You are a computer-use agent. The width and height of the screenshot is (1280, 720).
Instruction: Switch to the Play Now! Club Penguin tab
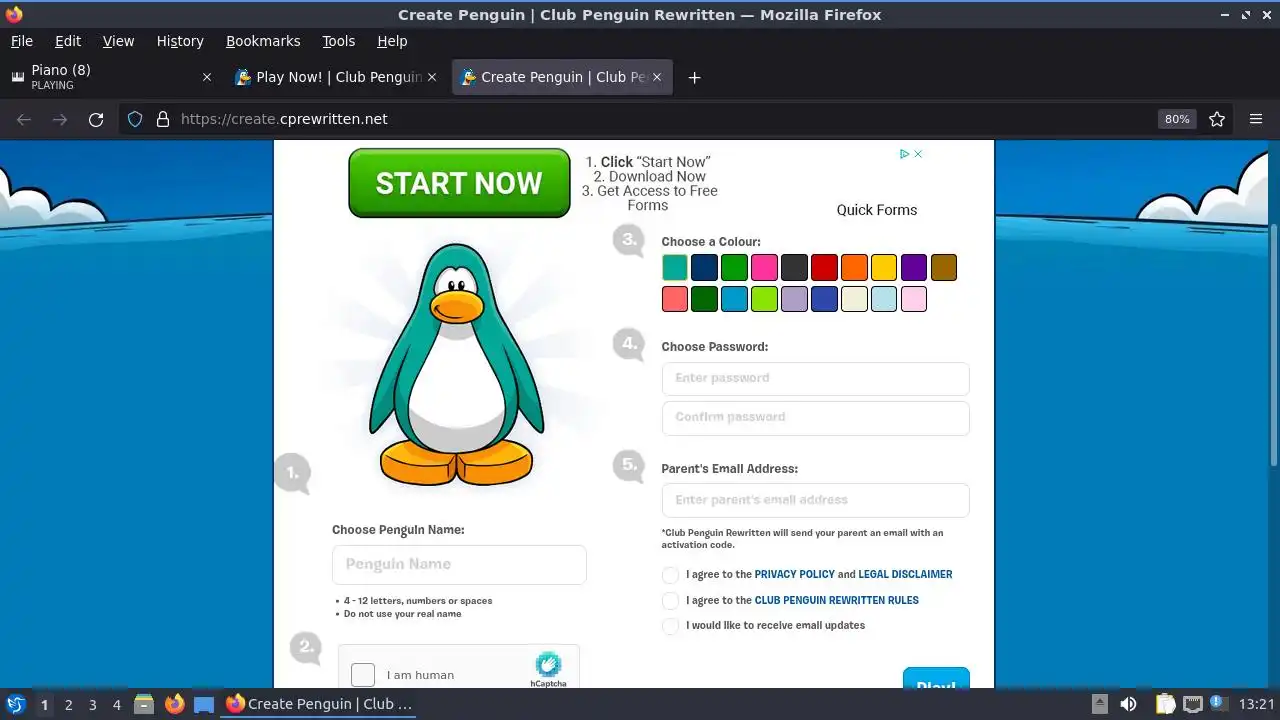point(335,77)
